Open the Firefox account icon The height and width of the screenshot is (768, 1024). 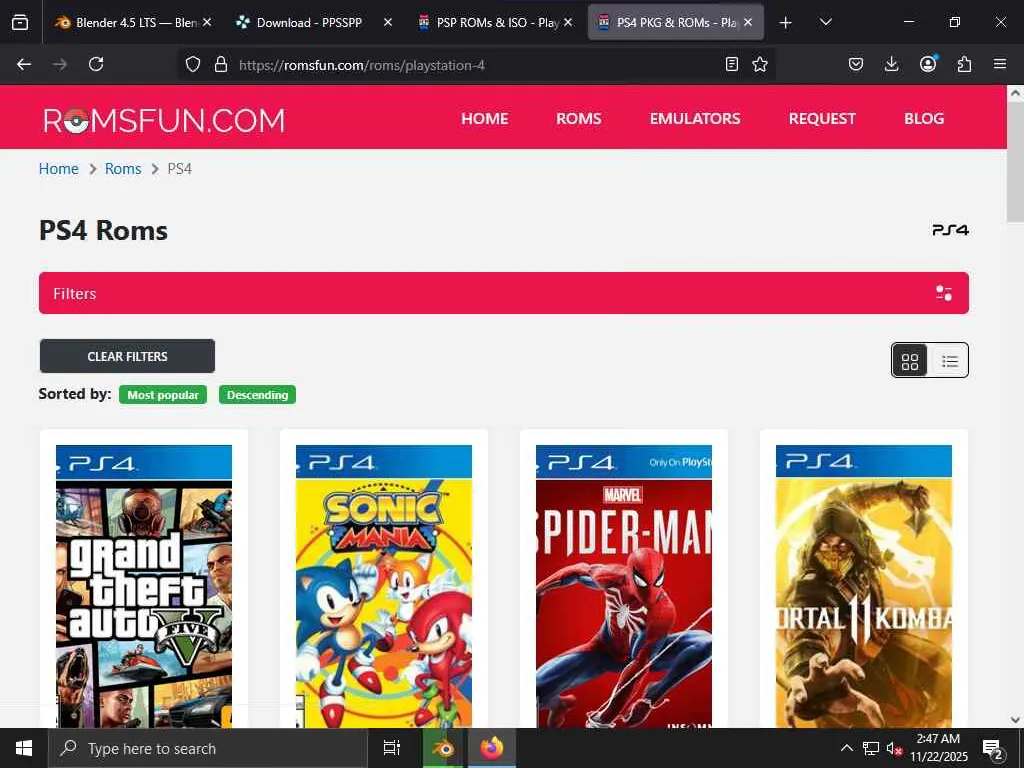pyautogui.click(x=928, y=63)
